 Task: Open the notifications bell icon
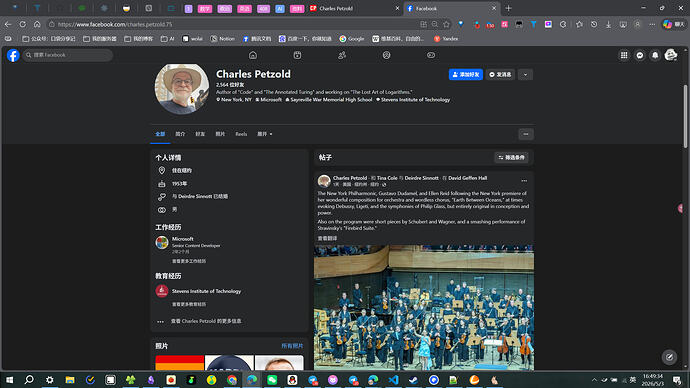(x=655, y=55)
